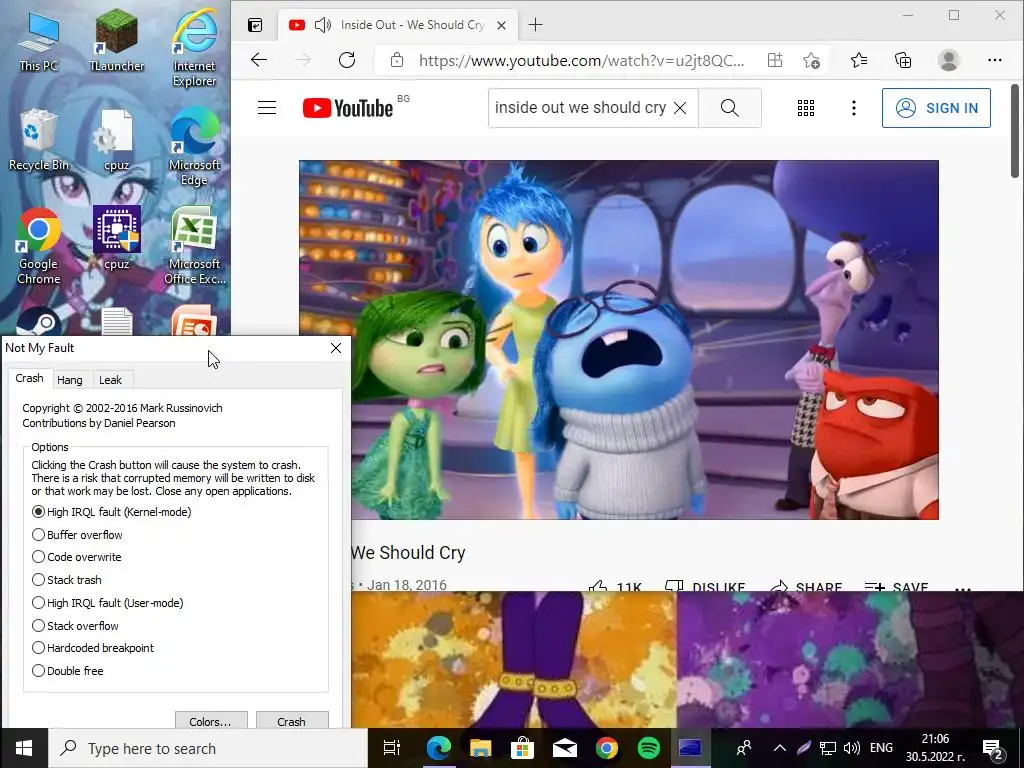View site information lock icon
The image size is (1024, 768).
point(396,61)
